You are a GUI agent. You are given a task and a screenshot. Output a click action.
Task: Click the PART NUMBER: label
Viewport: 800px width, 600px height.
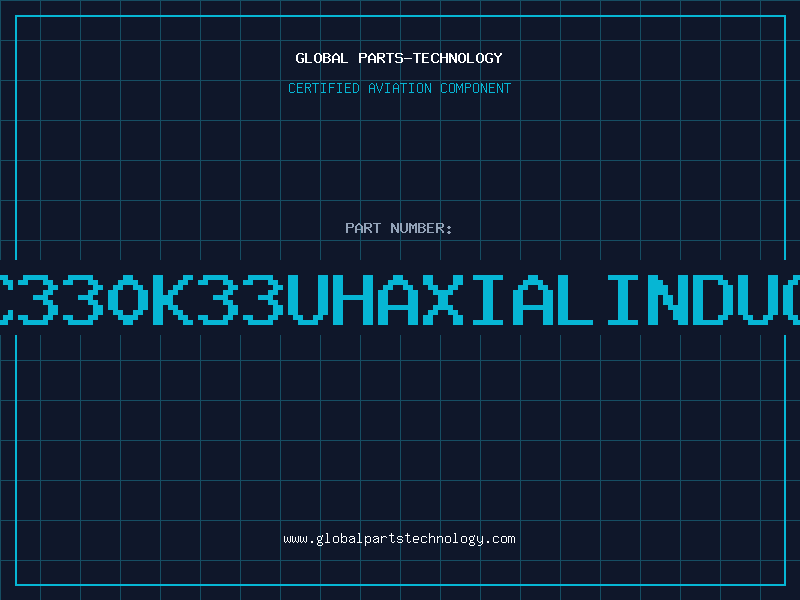pyautogui.click(x=399, y=228)
